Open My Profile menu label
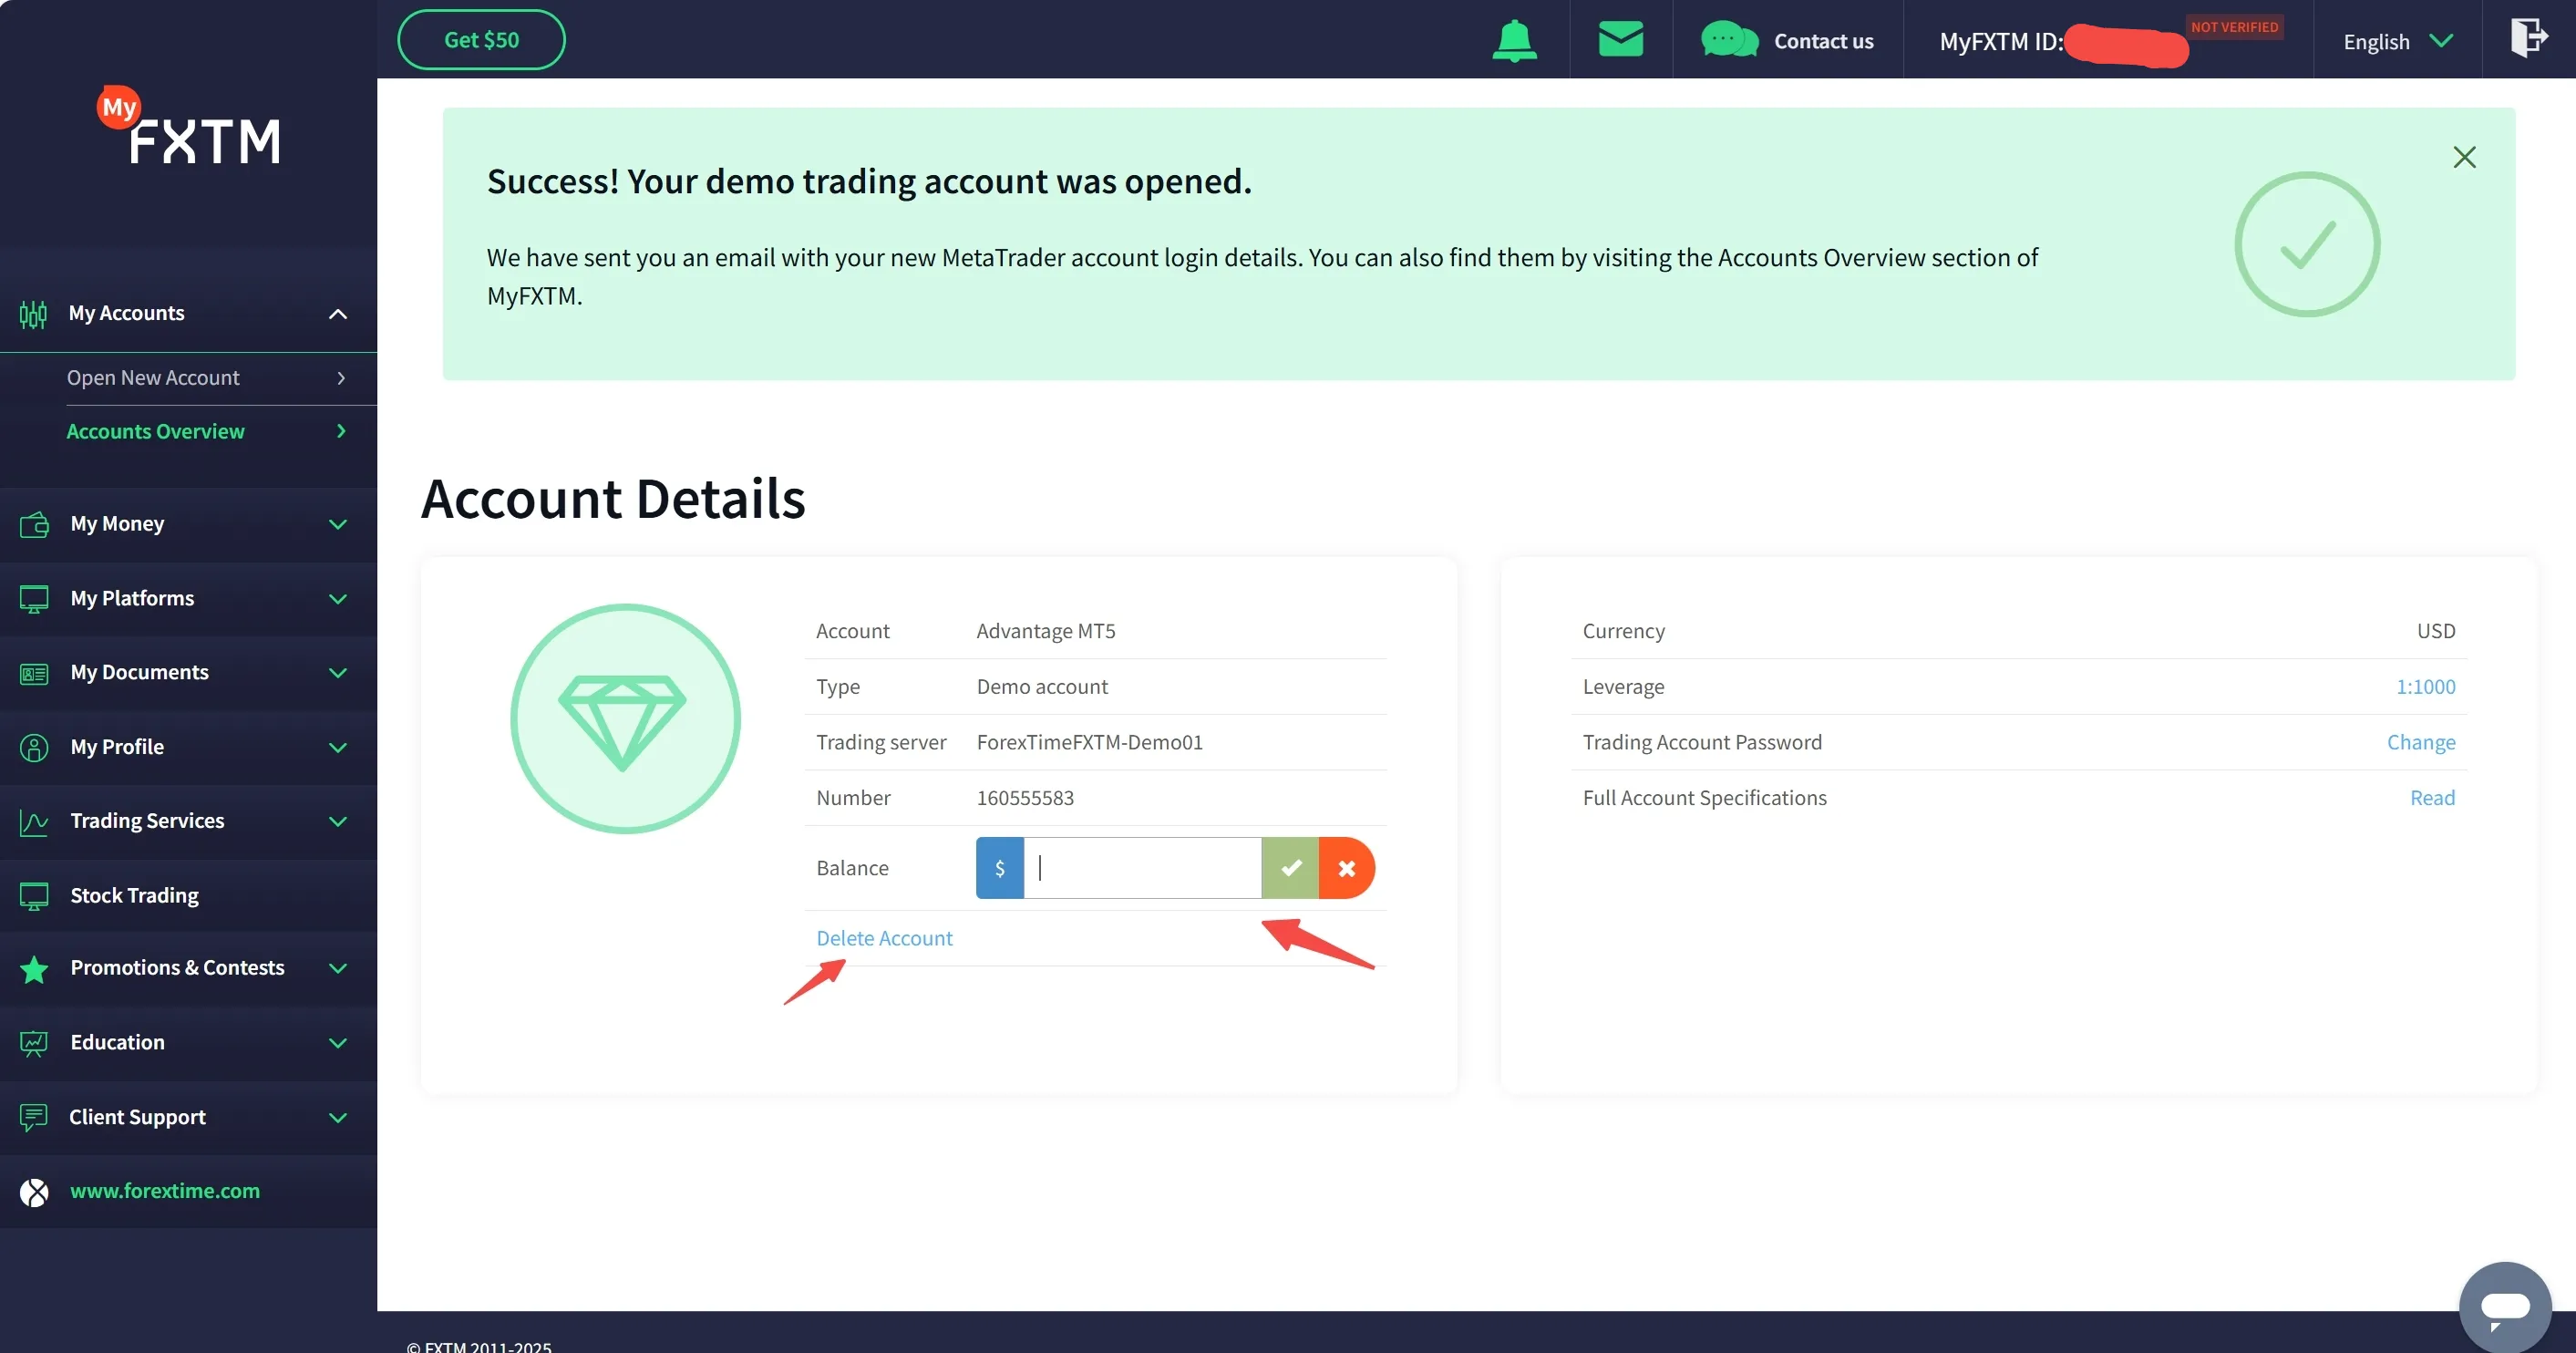2576x1353 pixels. pos(117,747)
